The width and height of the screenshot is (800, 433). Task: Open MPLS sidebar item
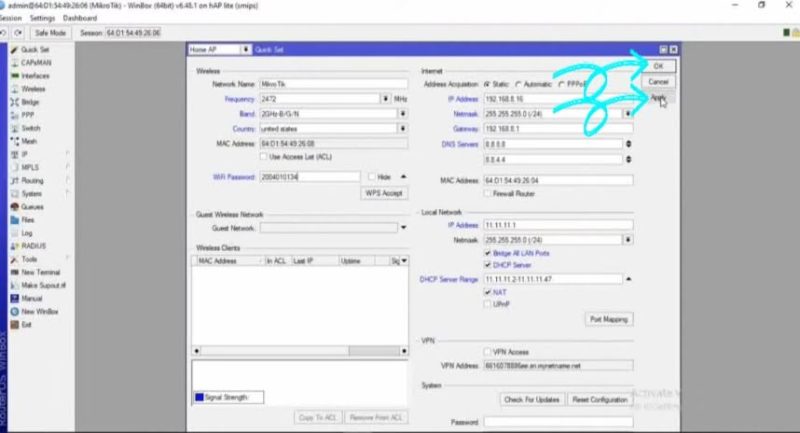(26, 167)
